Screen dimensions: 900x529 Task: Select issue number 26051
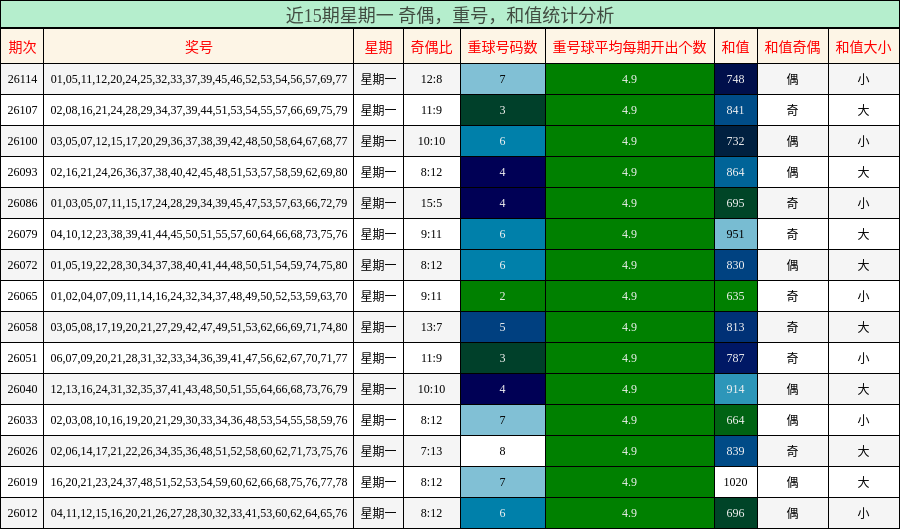tap(22, 358)
